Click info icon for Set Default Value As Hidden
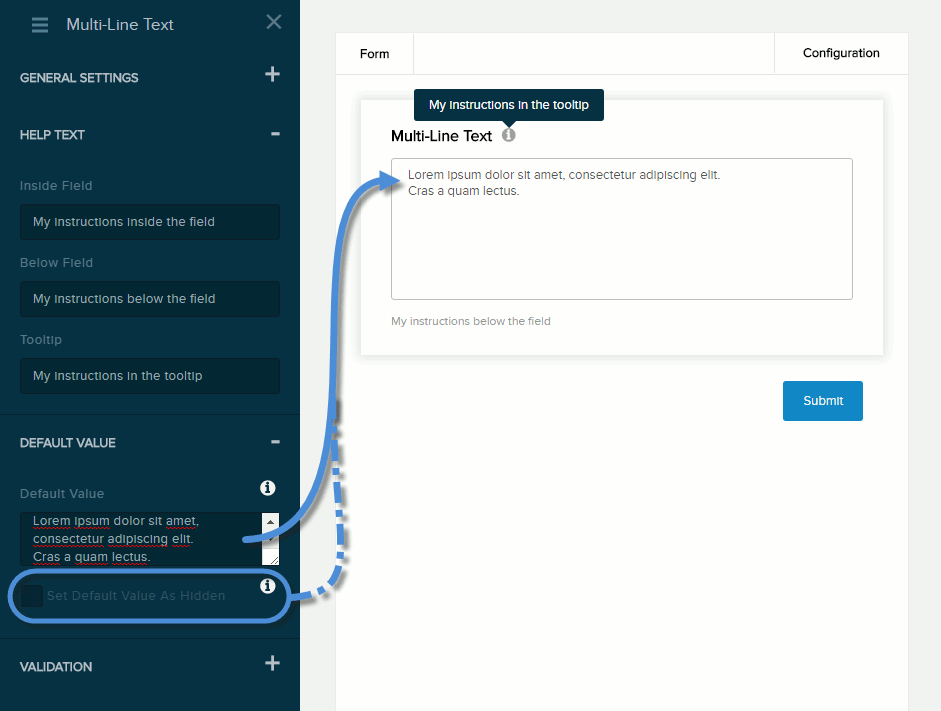This screenshot has width=941, height=711. coord(267,586)
